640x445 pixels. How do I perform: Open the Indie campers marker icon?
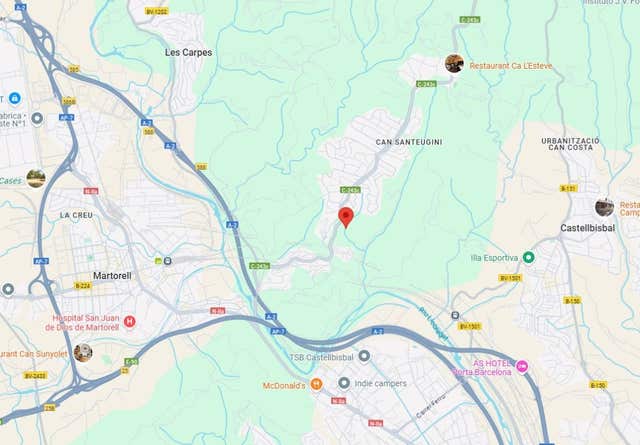click(x=344, y=383)
